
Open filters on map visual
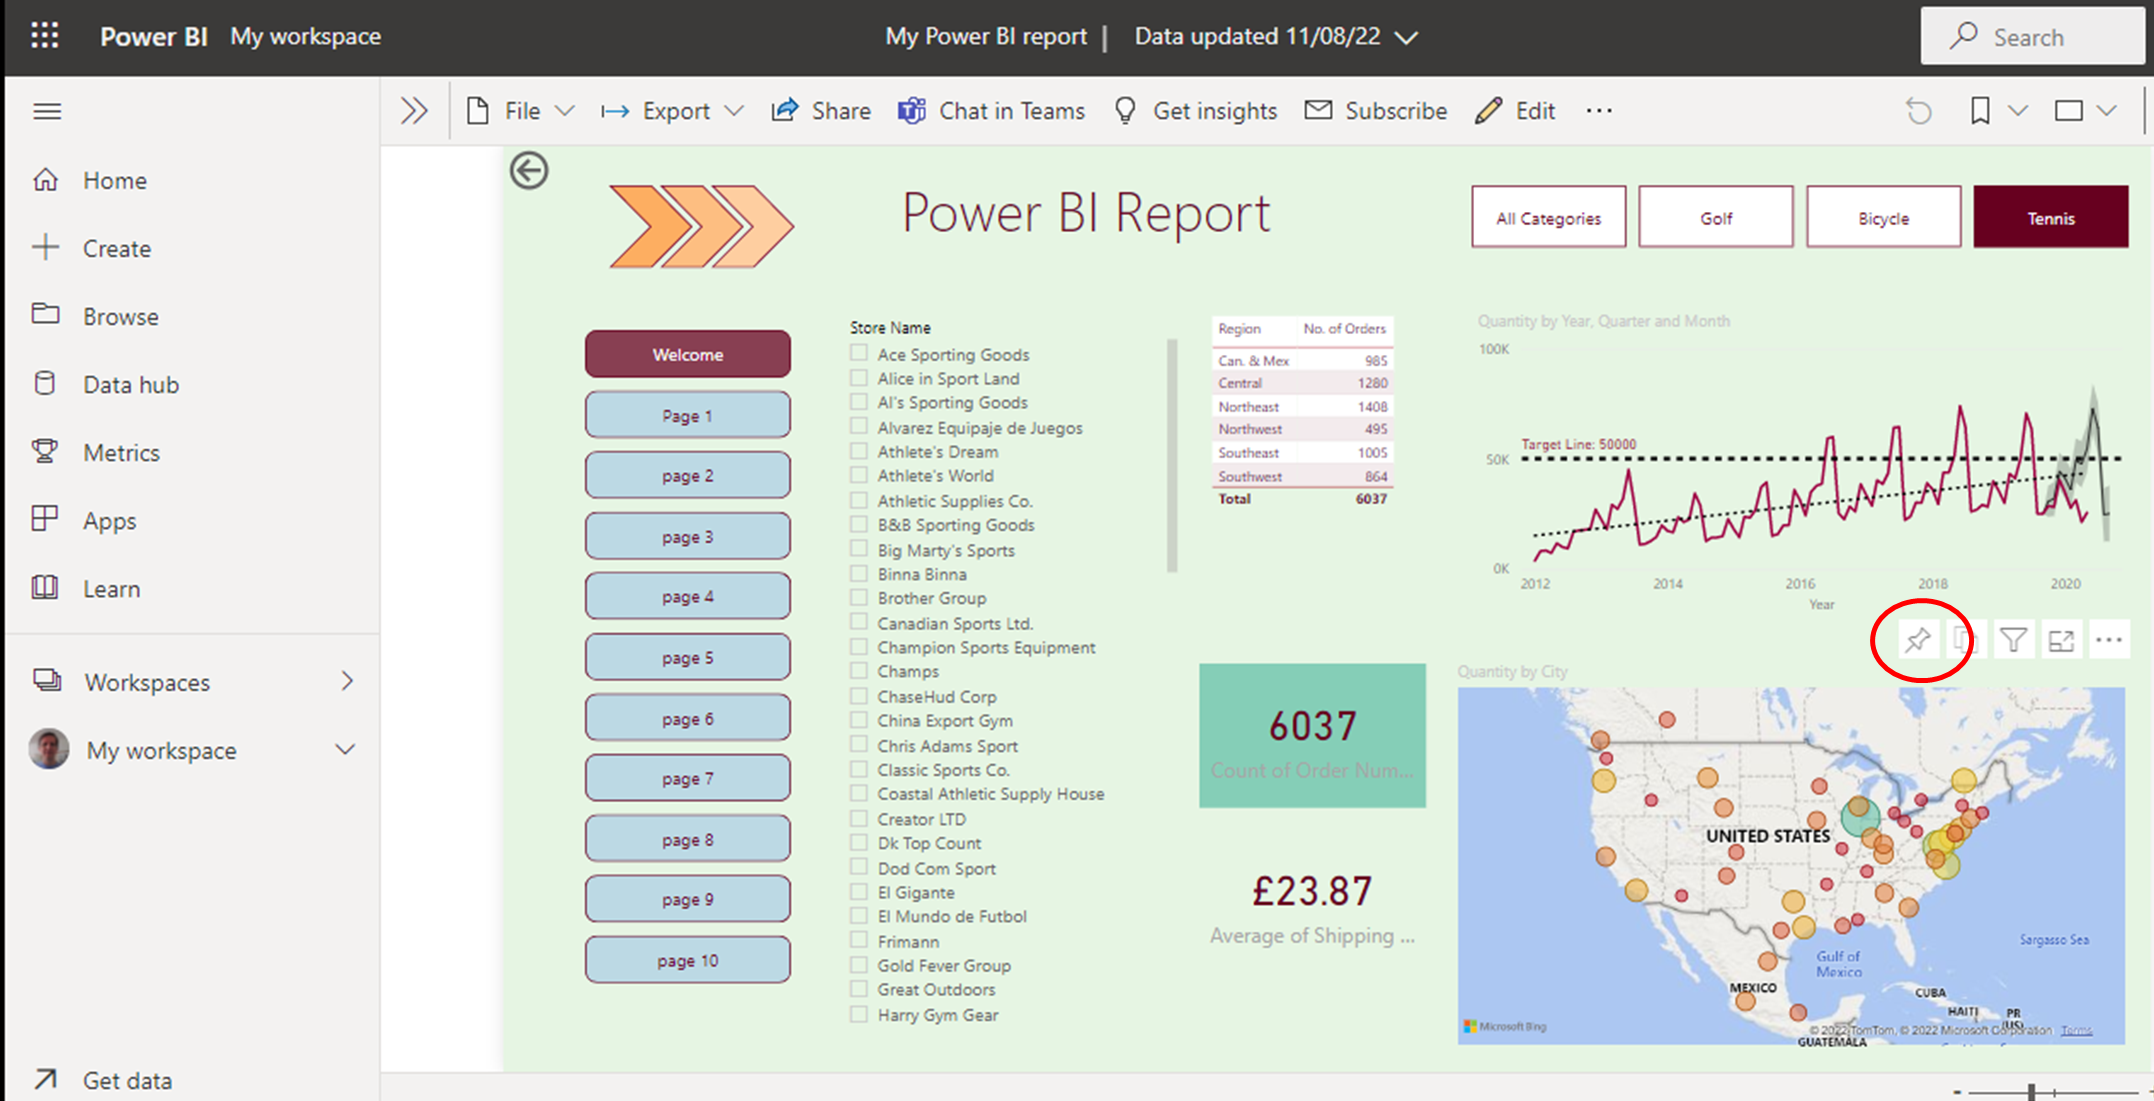pos(2013,640)
